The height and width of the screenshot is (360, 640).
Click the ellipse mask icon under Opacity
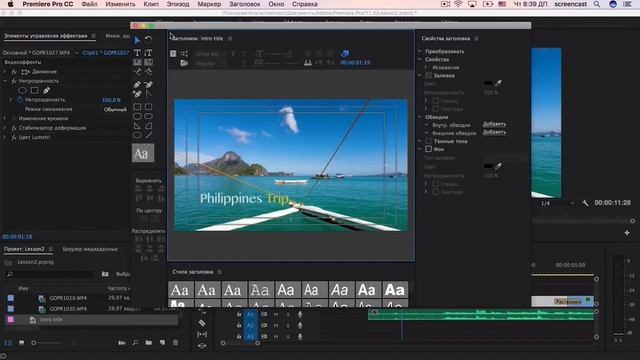coord(22,90)
